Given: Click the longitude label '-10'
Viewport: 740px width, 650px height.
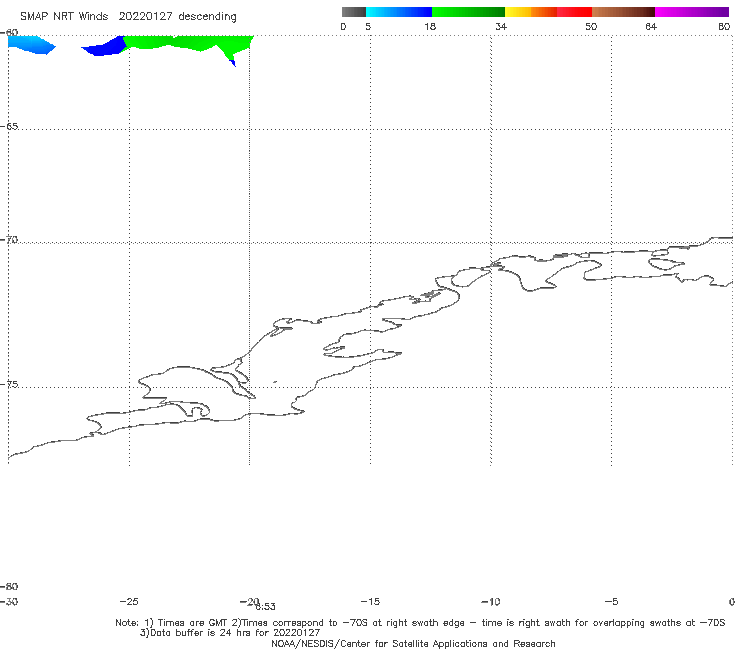Looking at the screenshot, I should pos(491,601).
